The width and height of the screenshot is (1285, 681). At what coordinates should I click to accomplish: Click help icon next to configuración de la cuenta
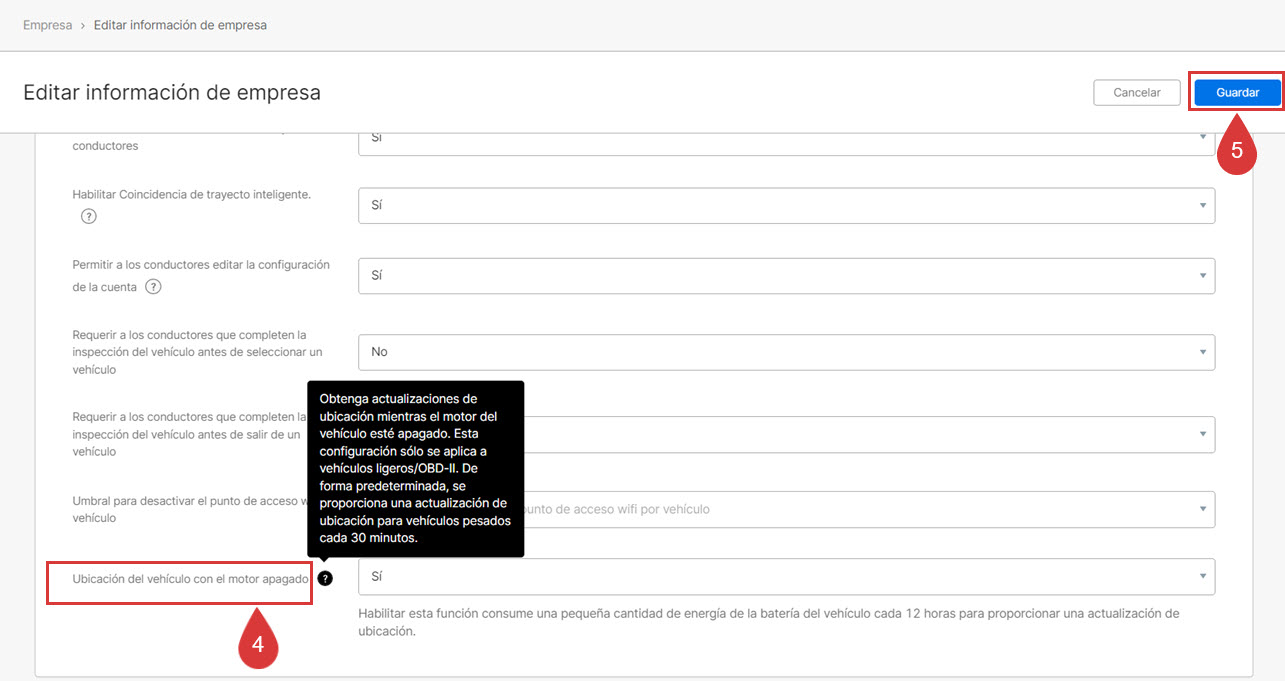pos(153,286)
